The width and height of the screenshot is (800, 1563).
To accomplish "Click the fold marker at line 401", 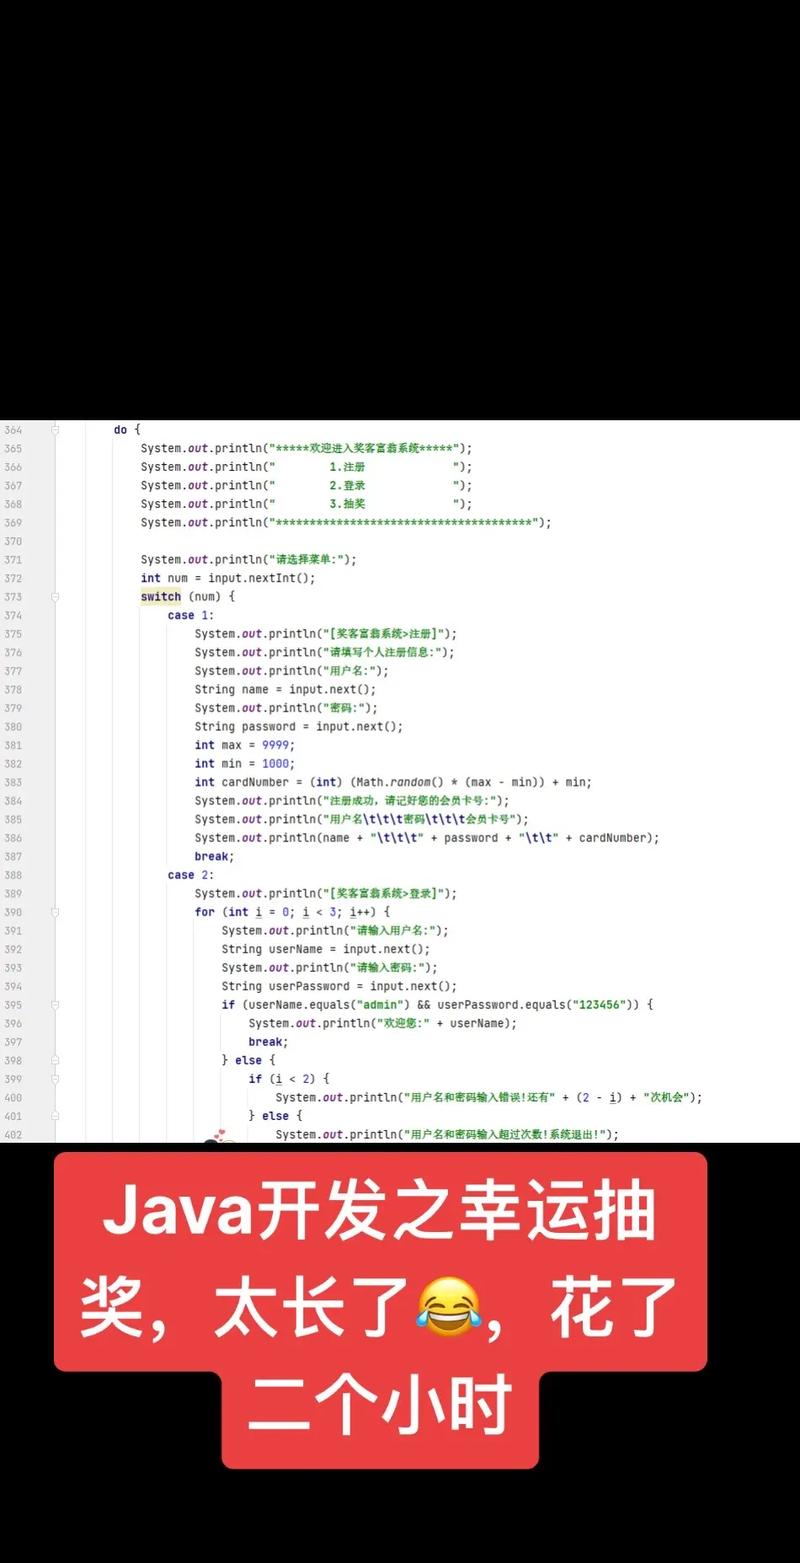I will [x=56, y=1116].
